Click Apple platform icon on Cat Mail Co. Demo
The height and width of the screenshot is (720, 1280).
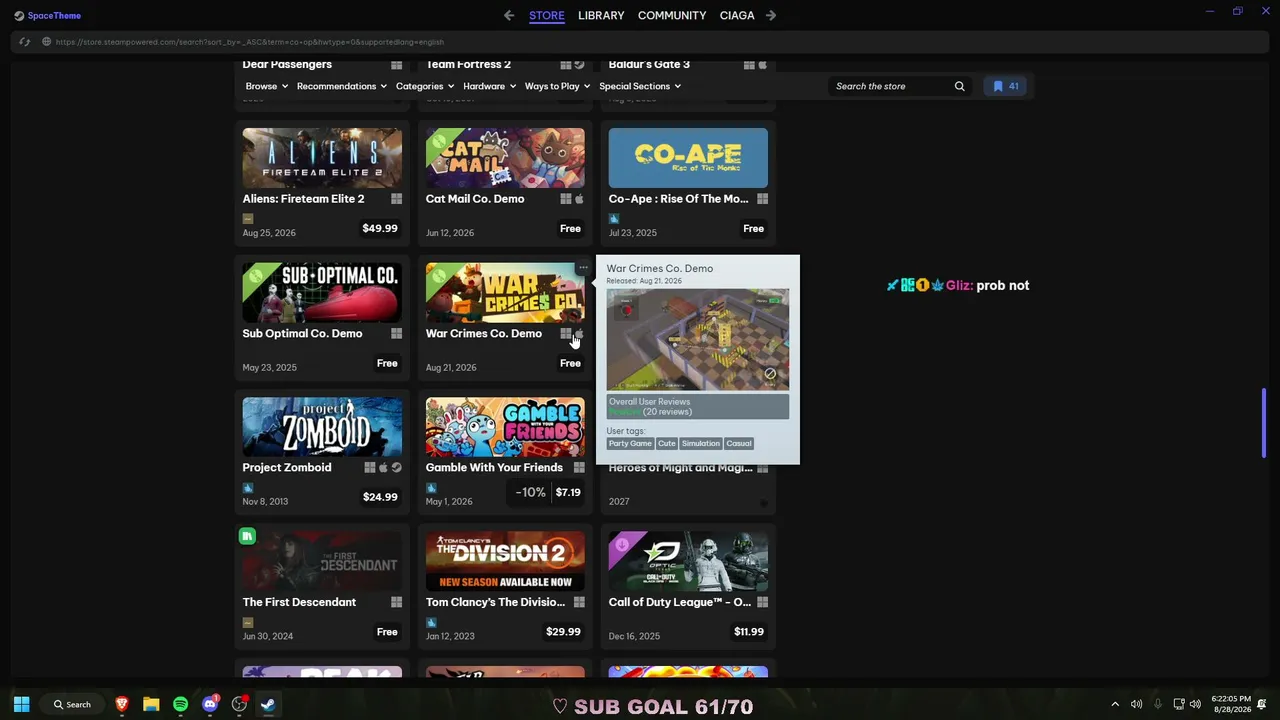579,199
